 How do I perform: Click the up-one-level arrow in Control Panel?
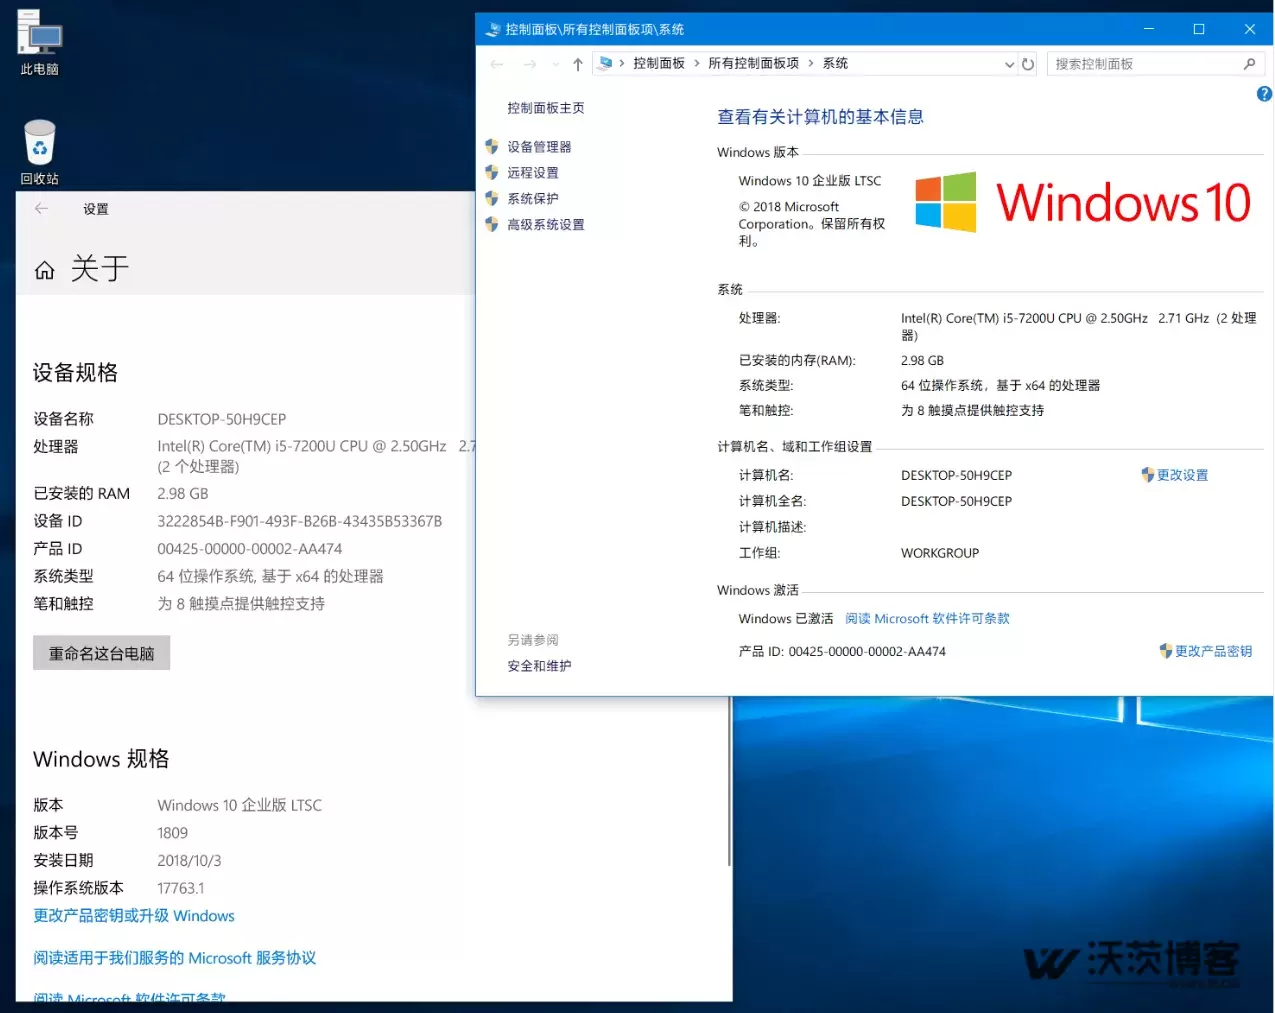[578, 64]
